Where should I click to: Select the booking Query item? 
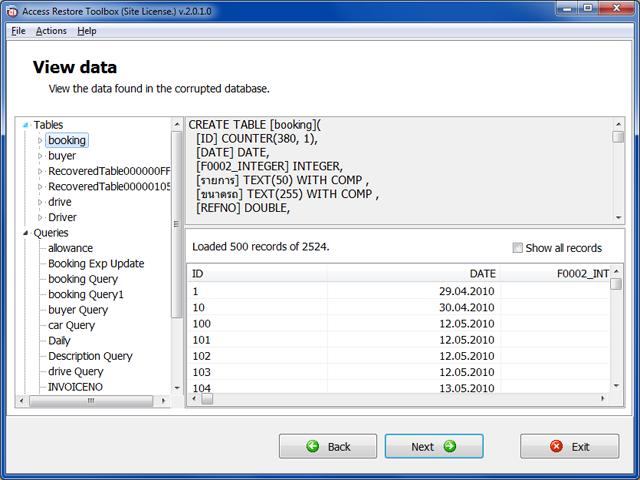pyautogui.click(x=83, y=279)
